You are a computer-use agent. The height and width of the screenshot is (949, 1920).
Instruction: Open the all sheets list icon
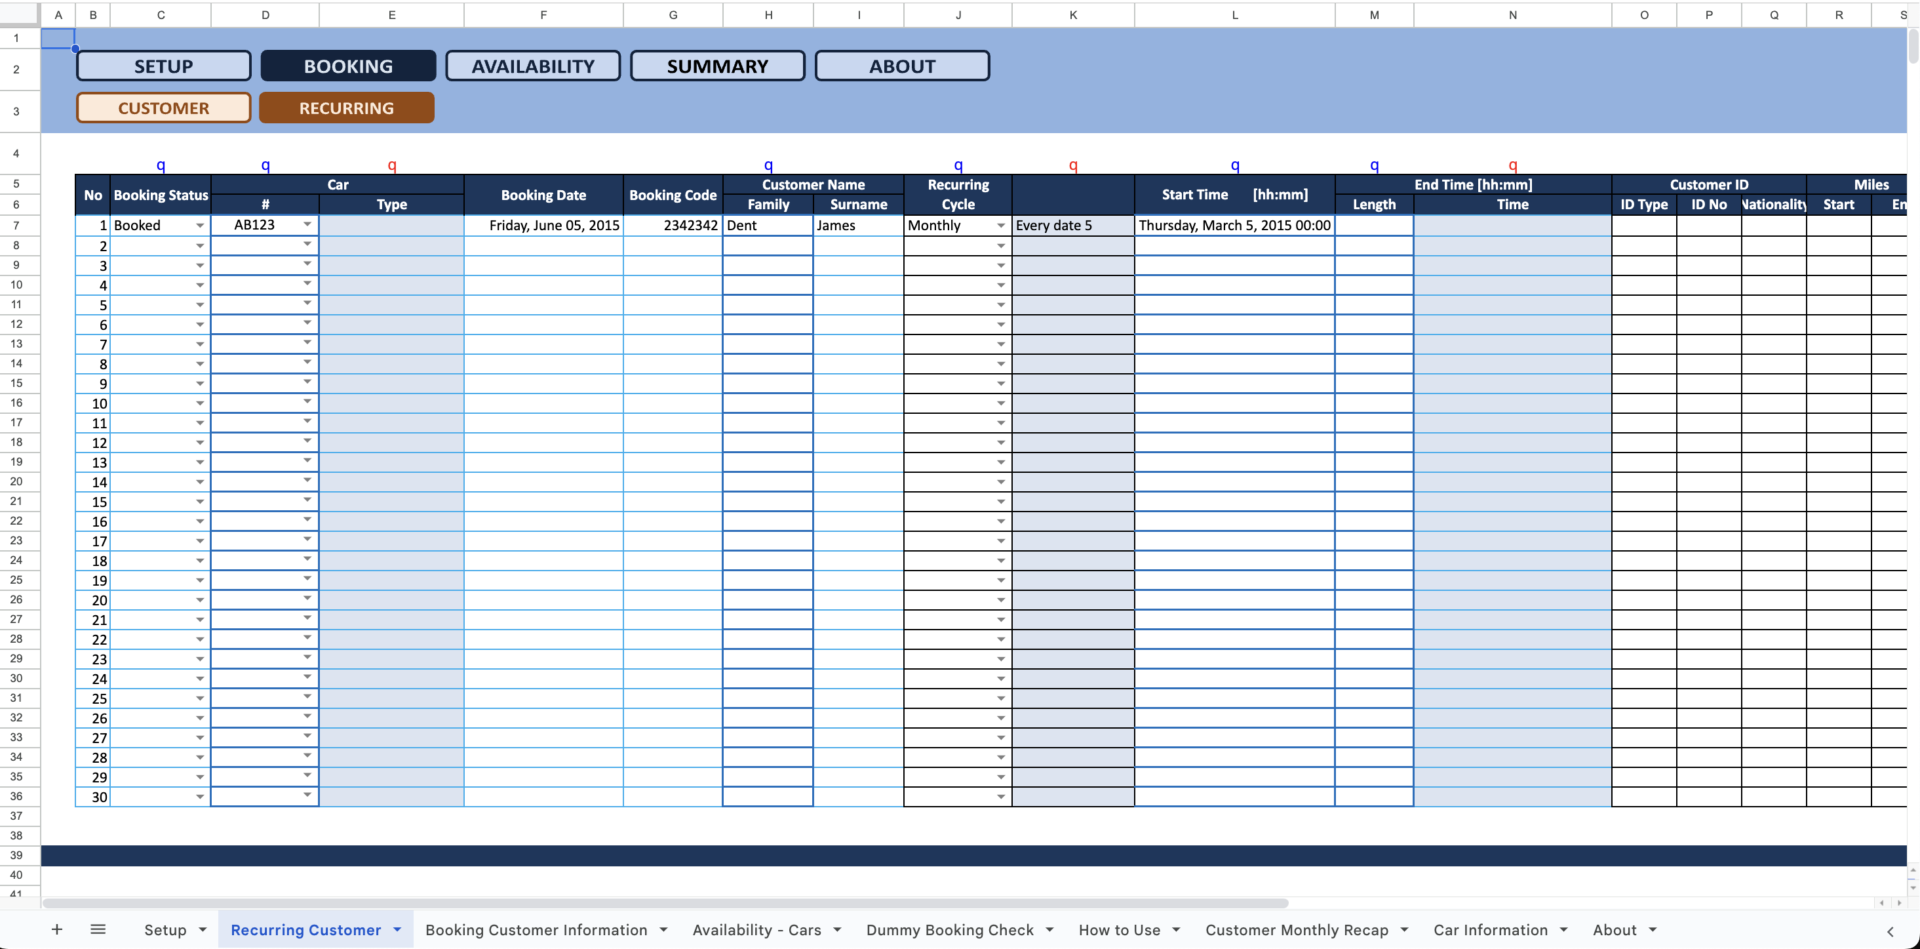pos(98,929)
